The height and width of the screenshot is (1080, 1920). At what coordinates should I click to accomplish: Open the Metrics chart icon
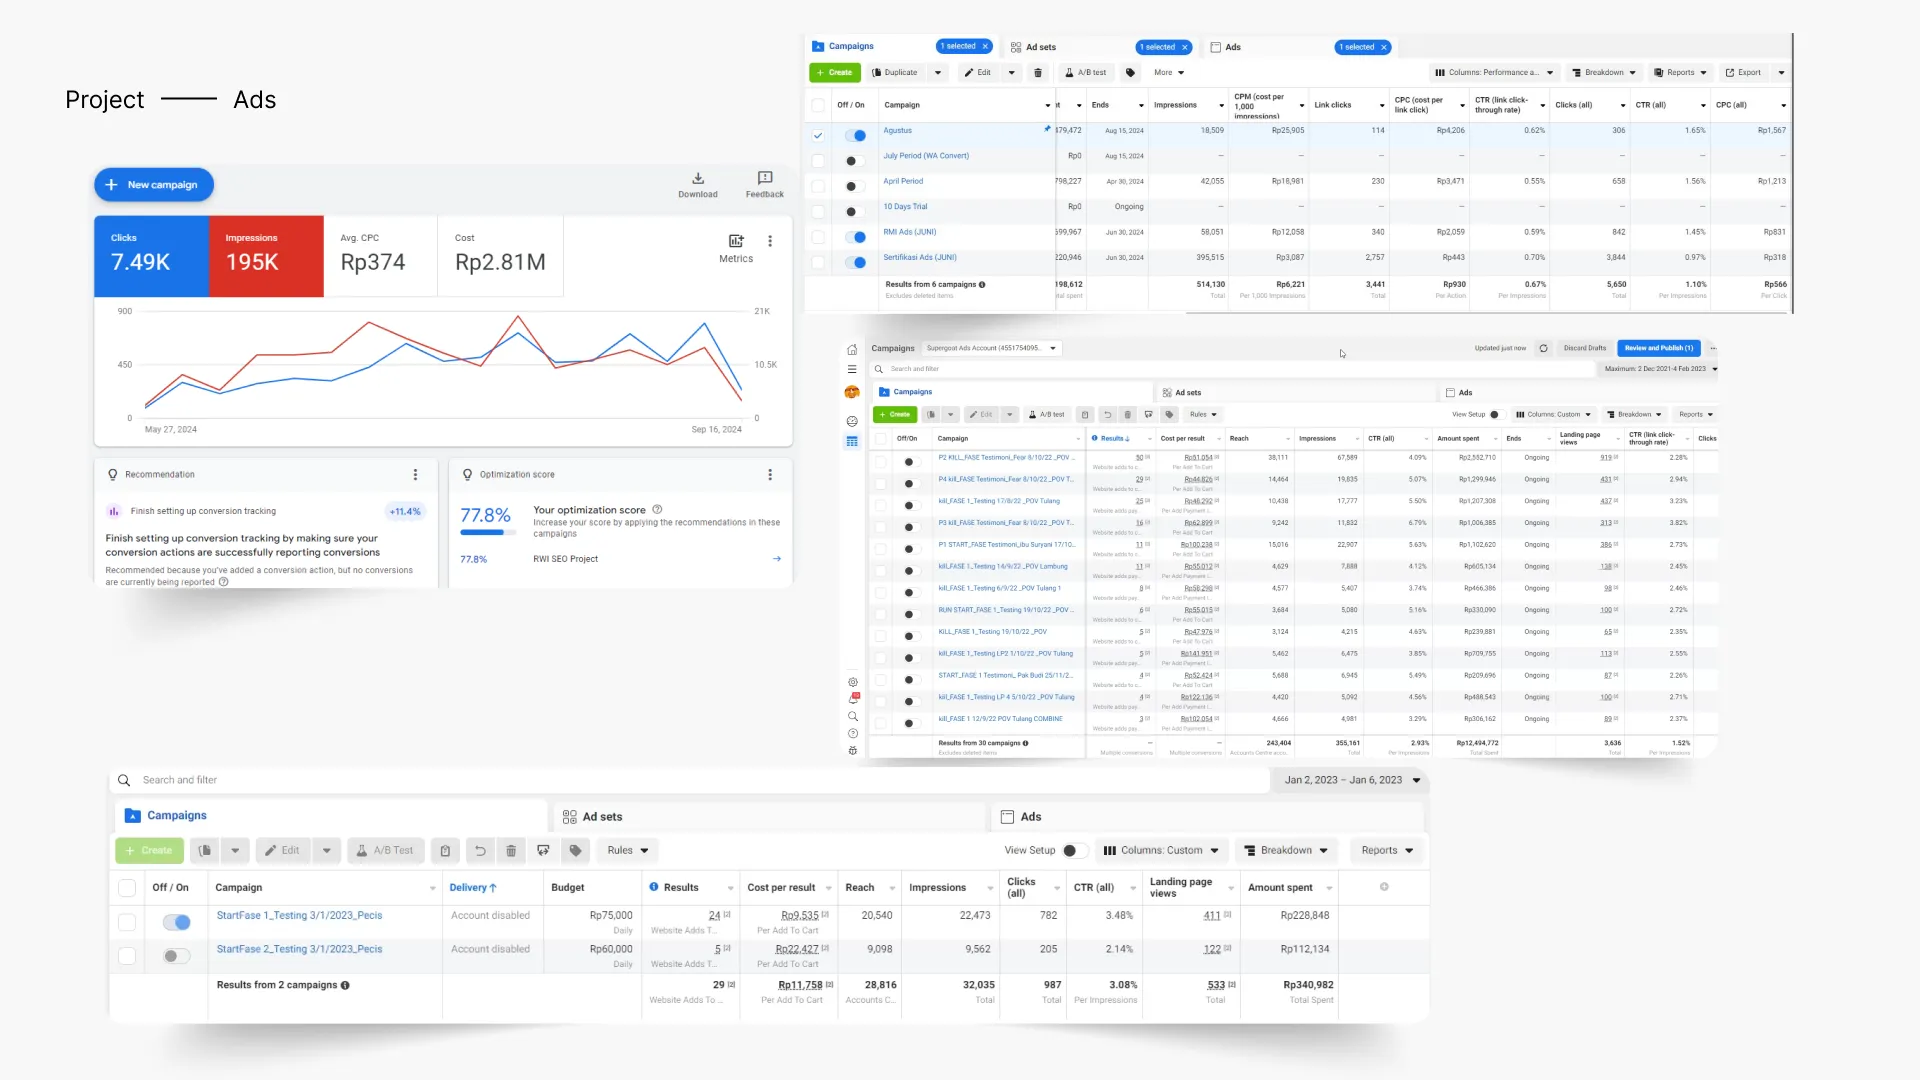click(736, 241)
